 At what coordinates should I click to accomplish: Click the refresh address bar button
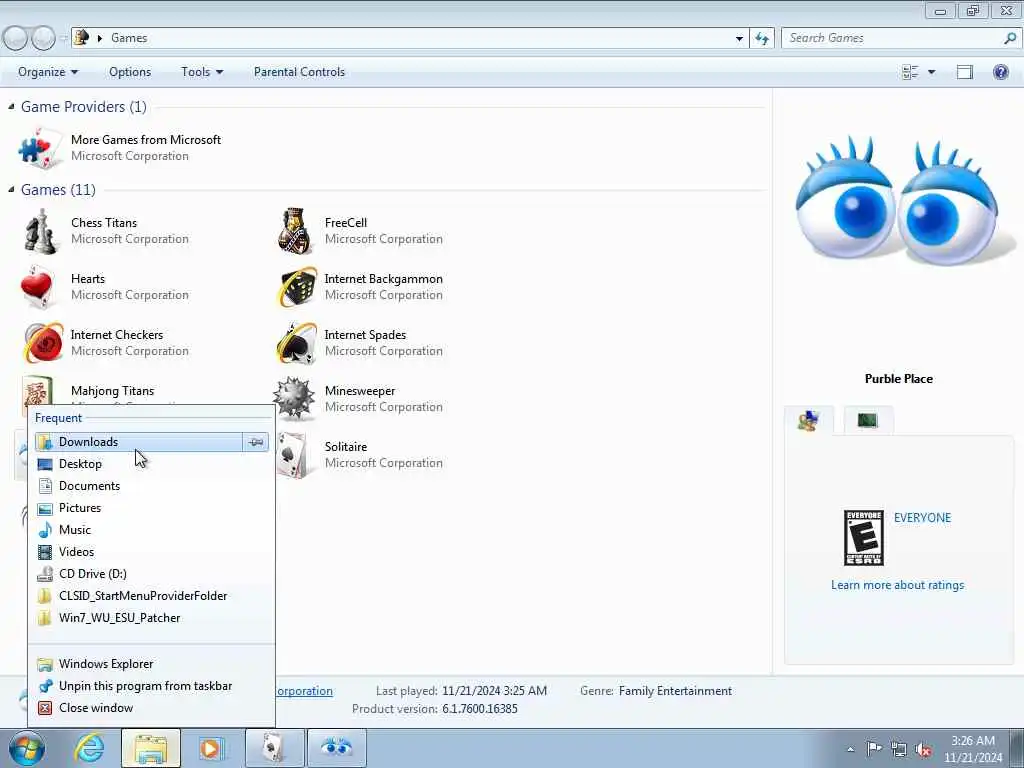coord(762,38)
